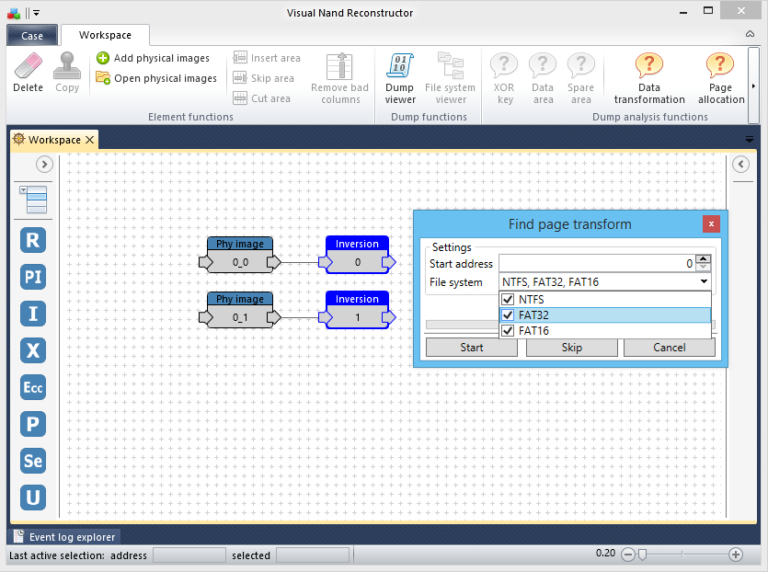Select the Inversion 1 node
Image resolution: width=768 pixels, height=572 pixels.
tap(357, 310)
